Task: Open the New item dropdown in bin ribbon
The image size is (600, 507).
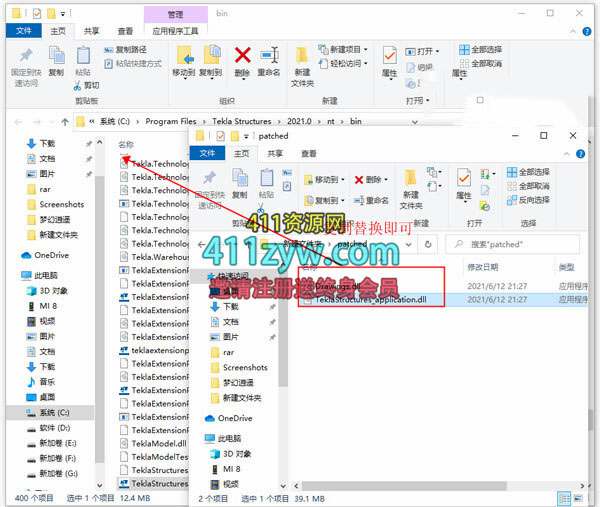Action: 346,49
